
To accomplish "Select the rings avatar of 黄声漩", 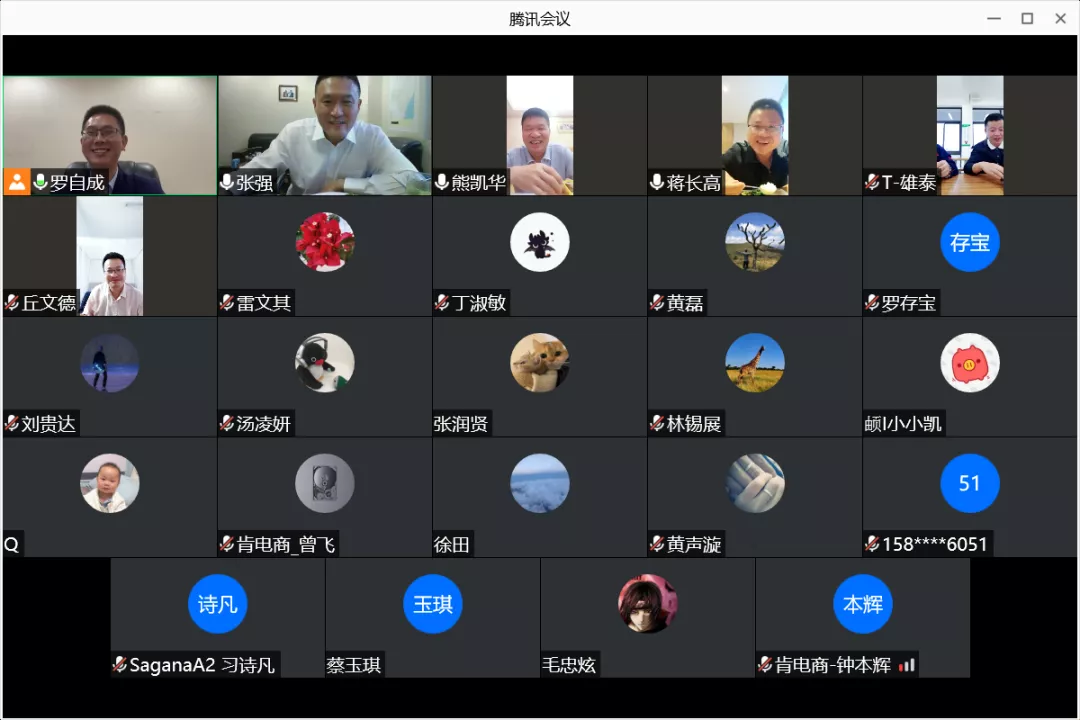I will 755,483.
